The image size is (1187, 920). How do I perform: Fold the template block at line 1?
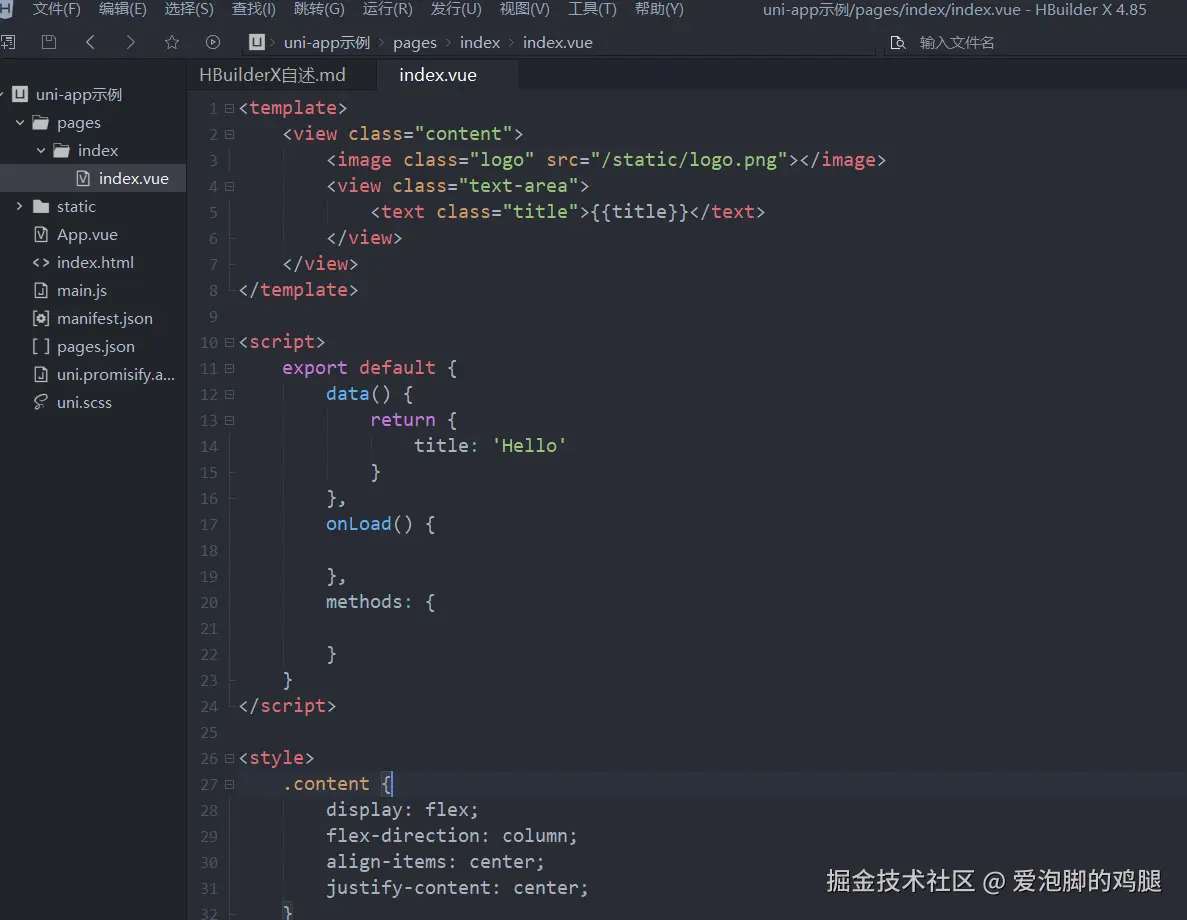coord(229,108)
